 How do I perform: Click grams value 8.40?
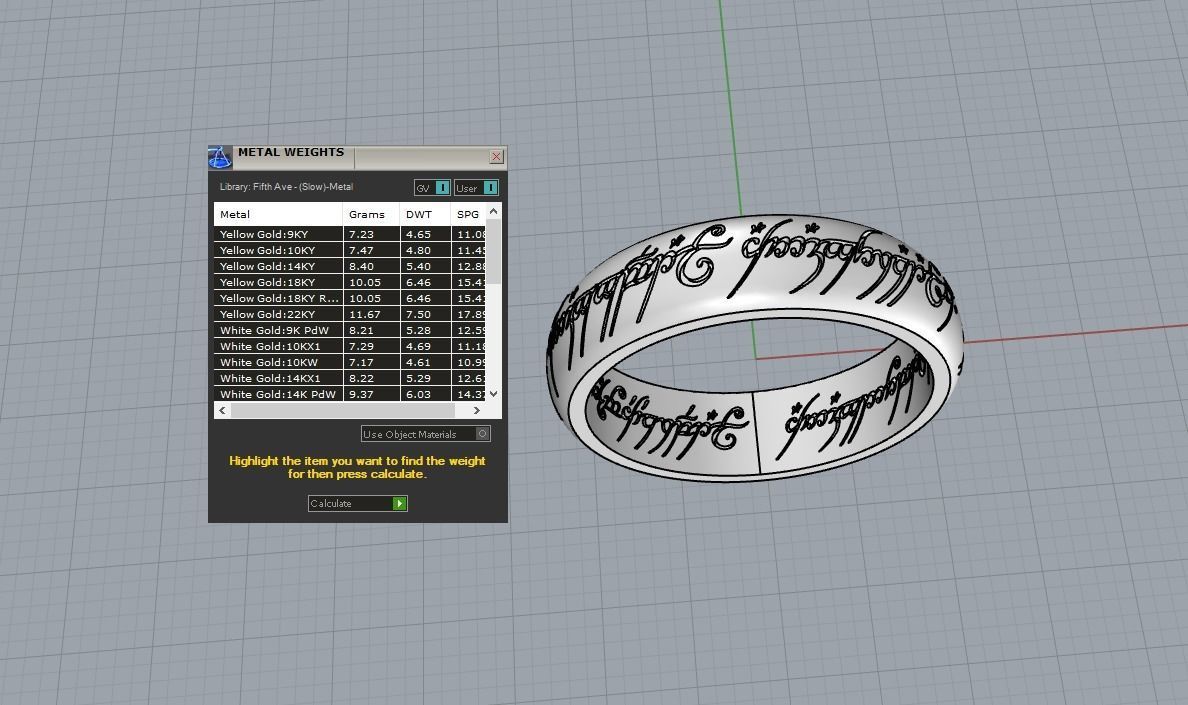coord(361,267)
